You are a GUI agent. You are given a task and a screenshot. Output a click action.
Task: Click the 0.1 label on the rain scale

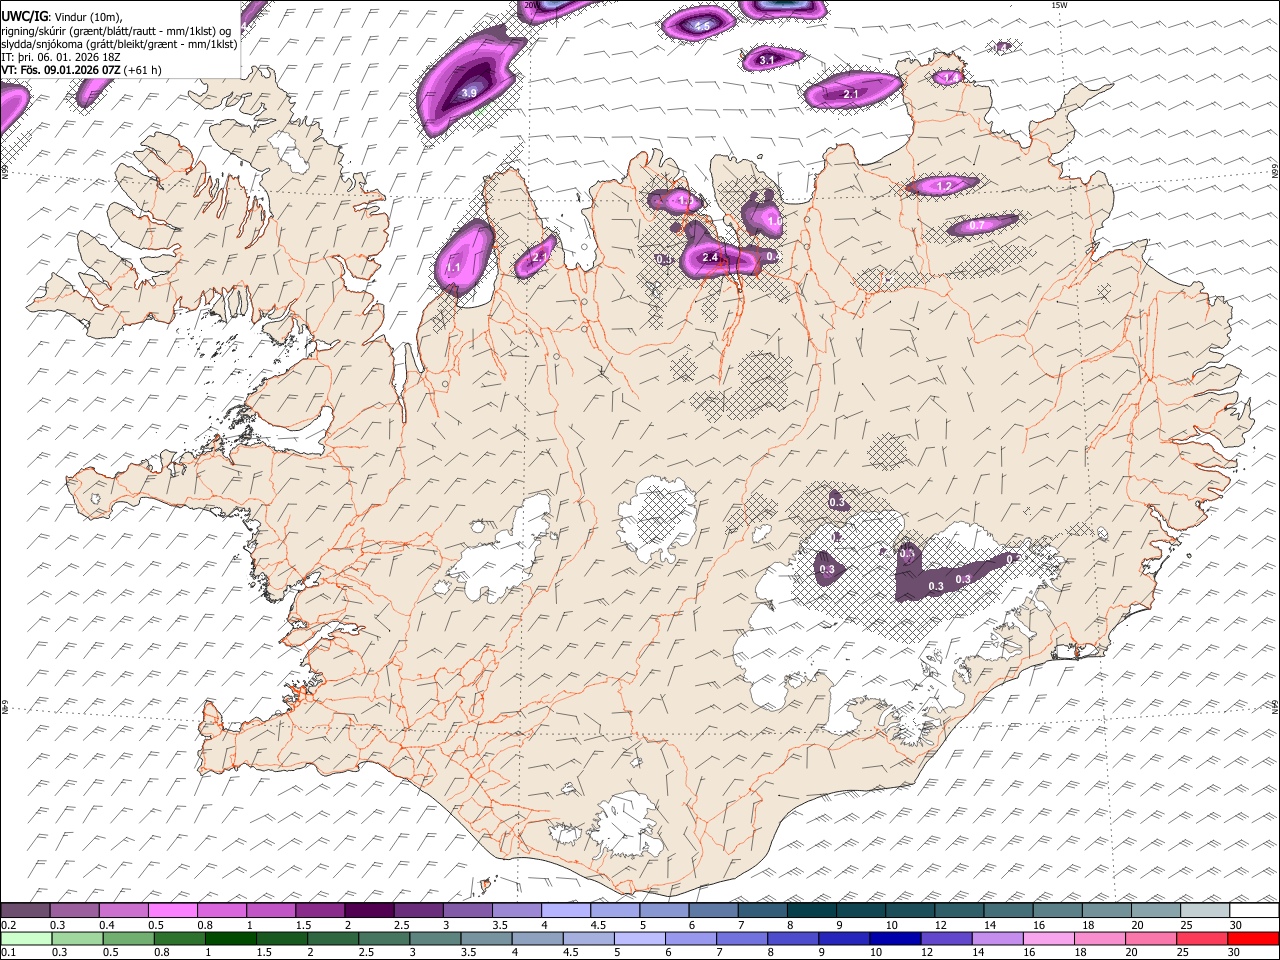[x=9, y=952]
